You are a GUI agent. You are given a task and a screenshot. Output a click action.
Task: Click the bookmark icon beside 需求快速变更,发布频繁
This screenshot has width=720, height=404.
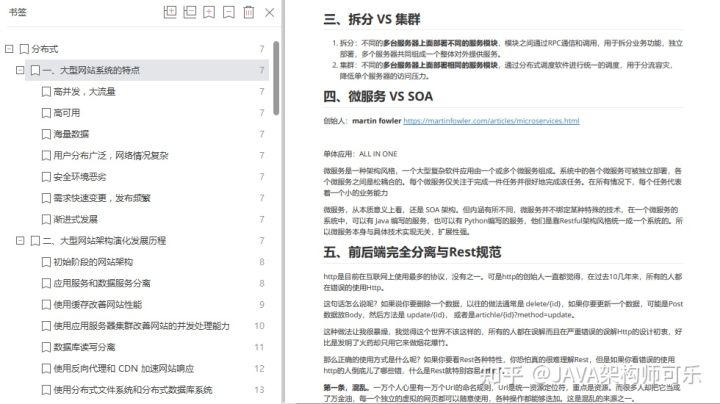pos(46,198)
